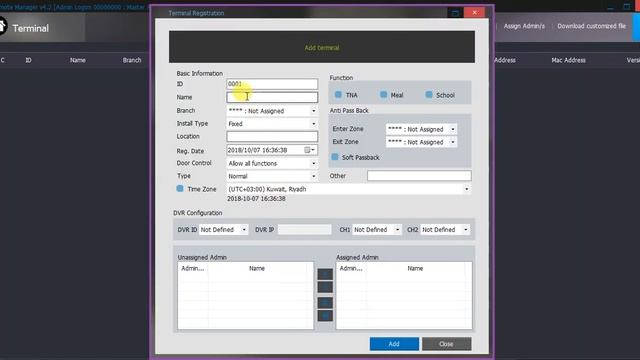
Task: Open the DVR ID dropdown
Action: (223, 230)
